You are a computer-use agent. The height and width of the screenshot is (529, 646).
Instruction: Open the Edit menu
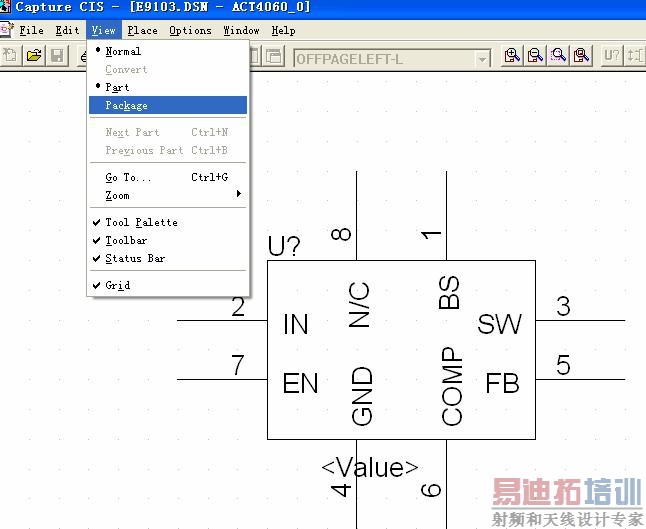[68, 30]
